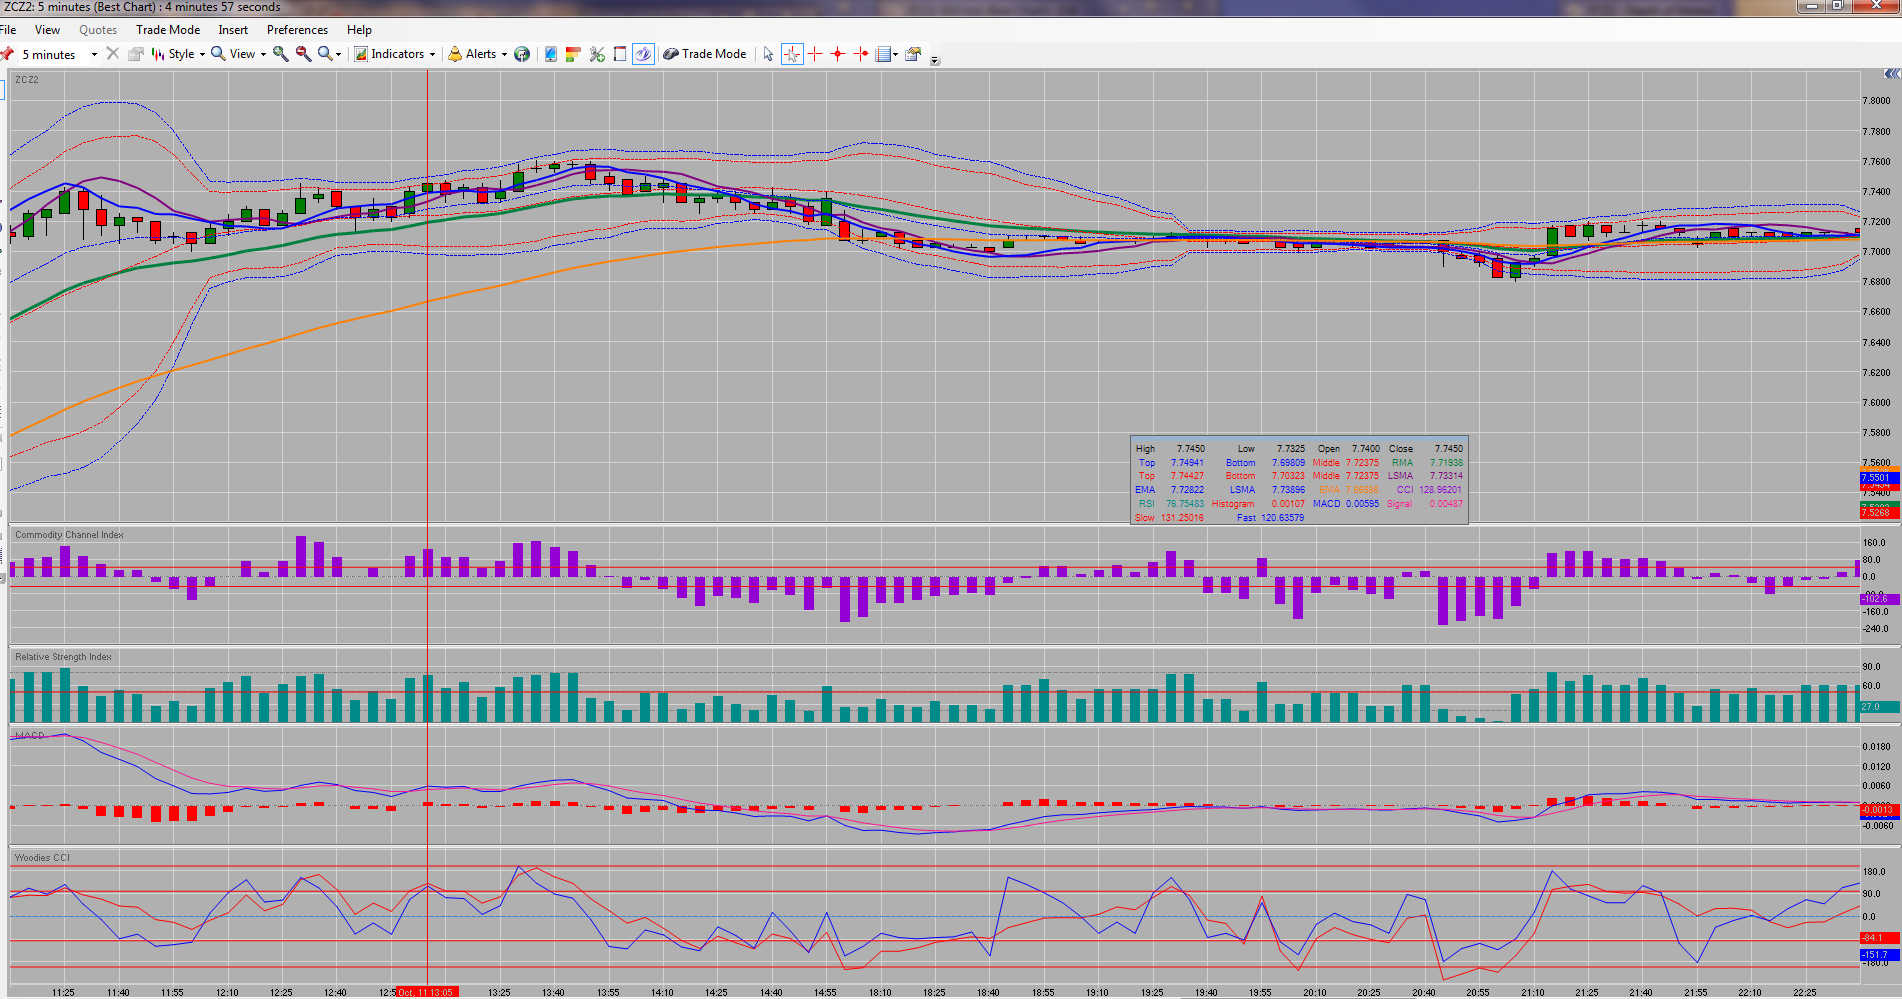
Task: Zoom out with the red magnifier
Action: (x=303, y=54)
